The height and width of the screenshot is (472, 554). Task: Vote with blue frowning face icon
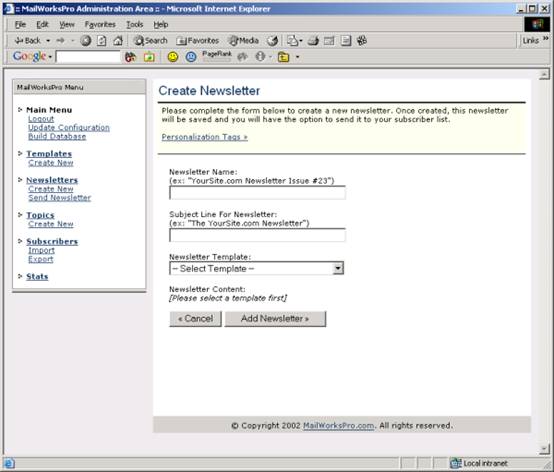tap(191, 57)
